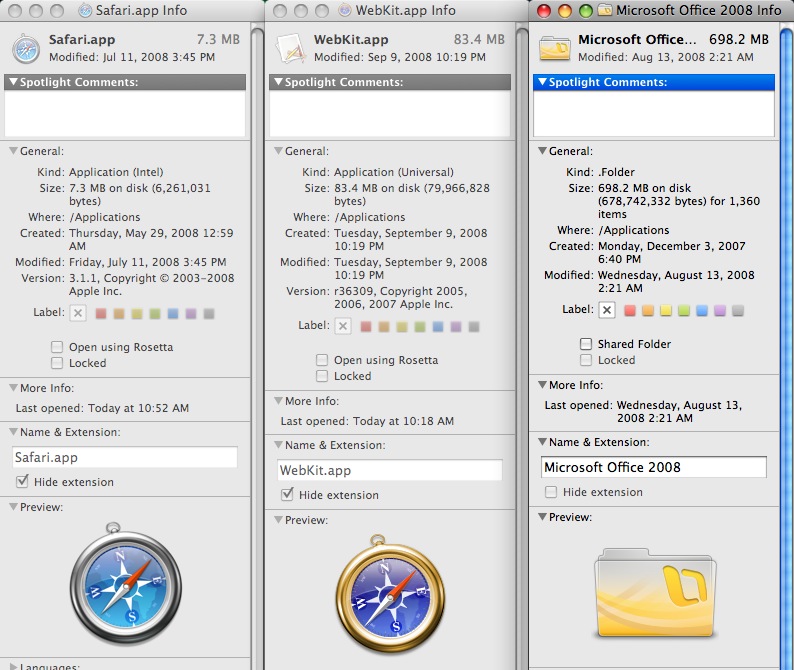Collapse General section in Microsoft Office window
This screenshot has width=794, height=670.
click(543, 150)
